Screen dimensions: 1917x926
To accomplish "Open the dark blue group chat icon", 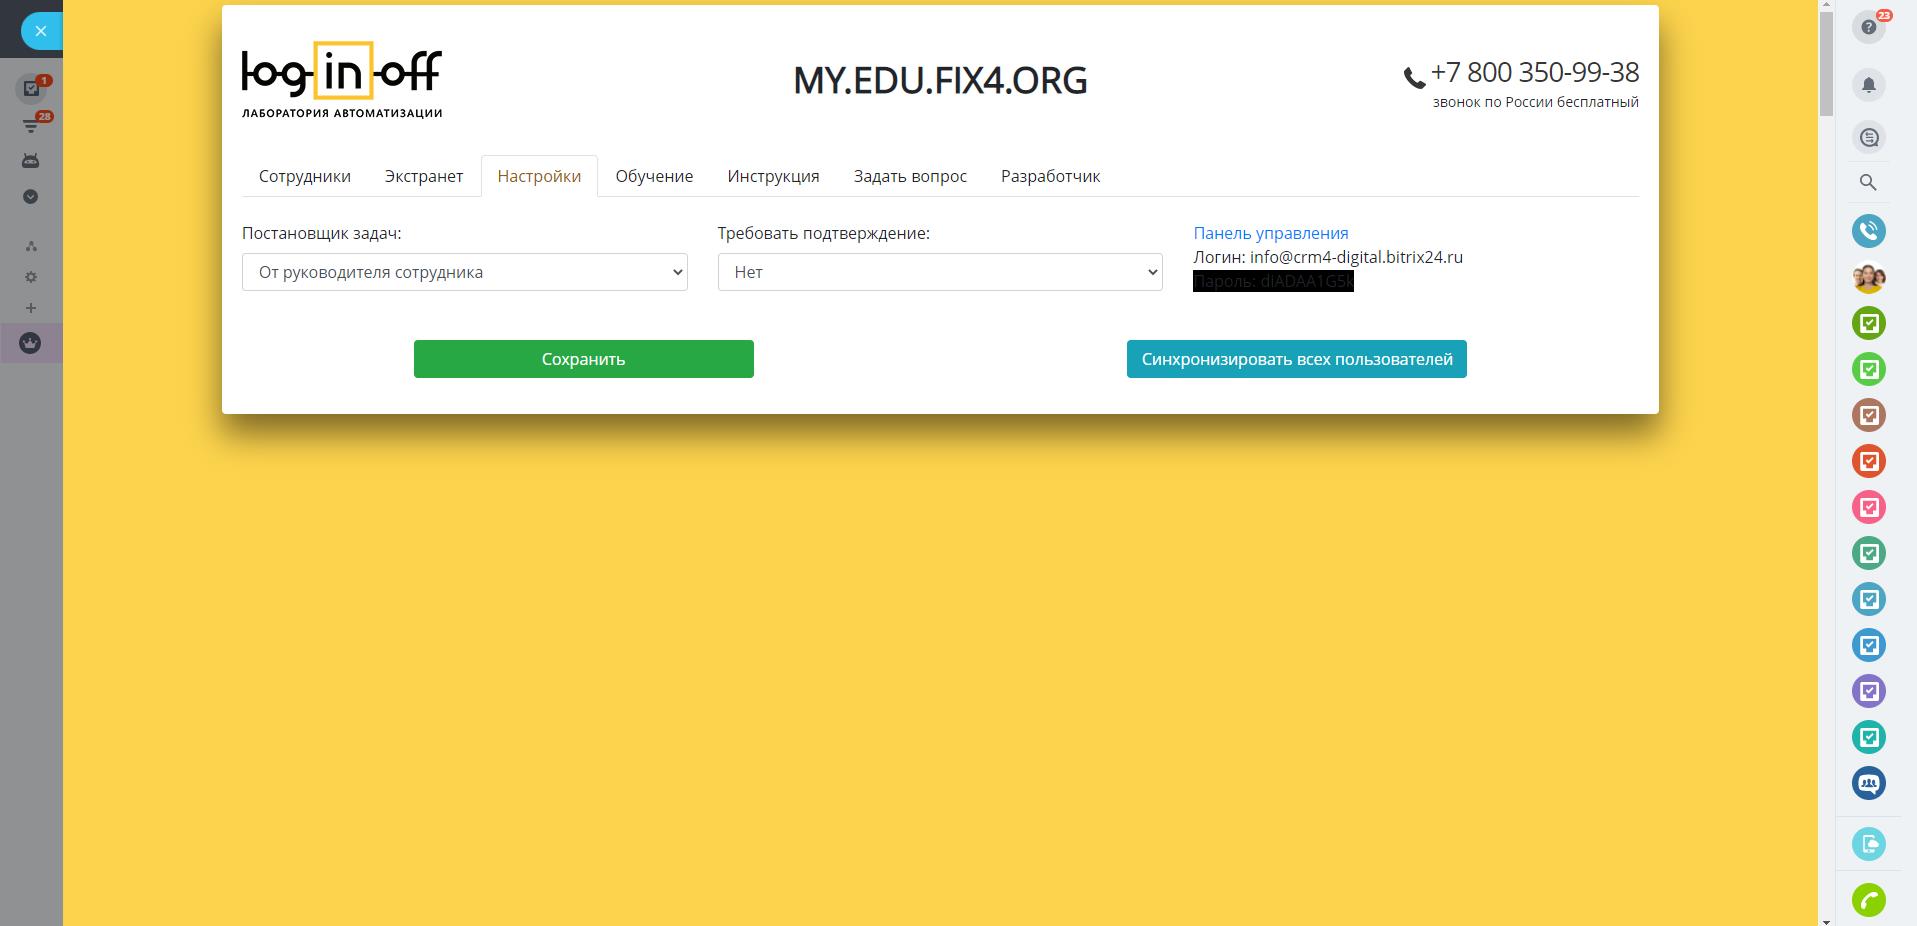I will pos(1869,783).
